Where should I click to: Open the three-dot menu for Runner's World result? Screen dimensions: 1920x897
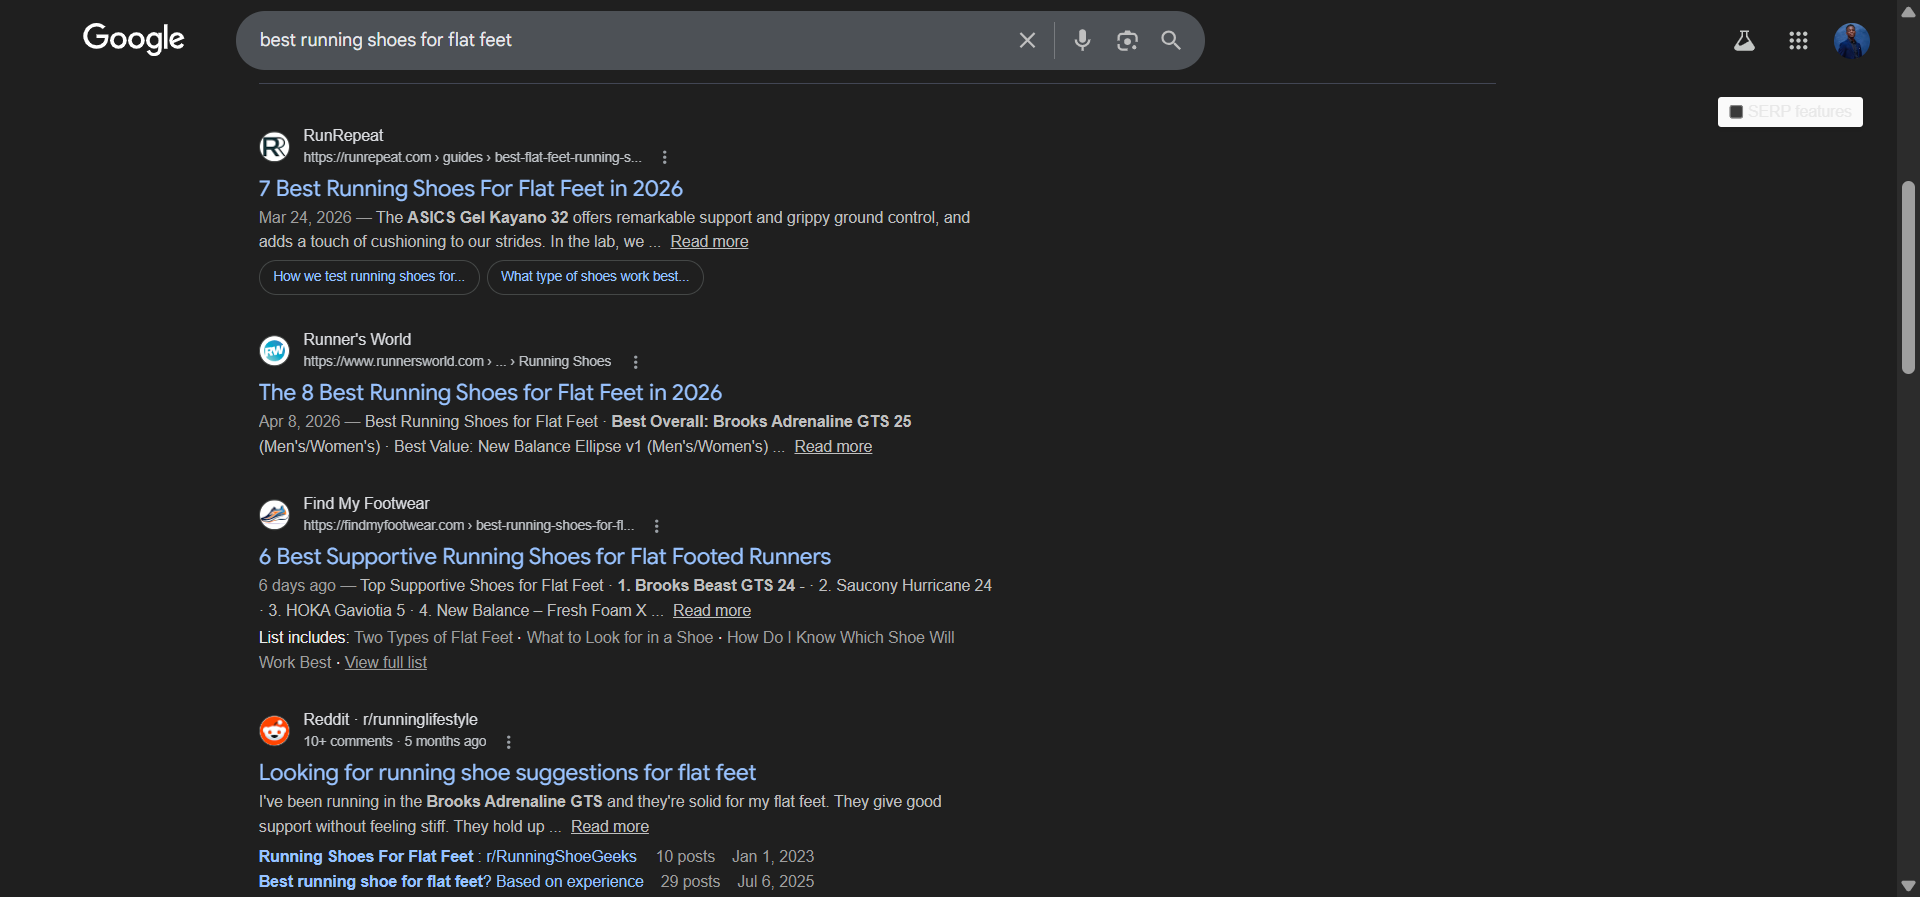coord(635,362)
